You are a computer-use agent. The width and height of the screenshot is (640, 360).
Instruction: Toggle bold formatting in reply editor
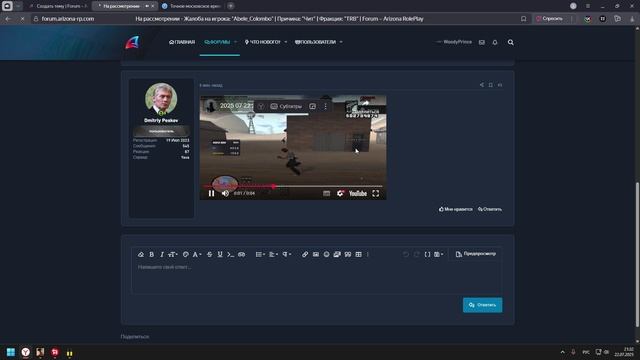tap(151, 254)
